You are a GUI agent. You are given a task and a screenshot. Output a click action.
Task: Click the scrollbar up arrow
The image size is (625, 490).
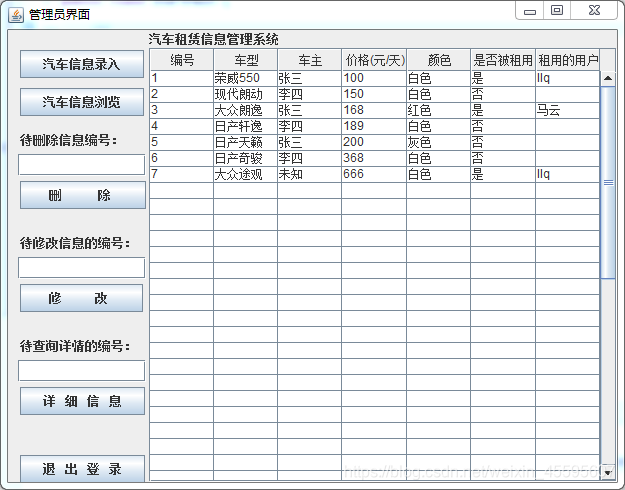pyautogui.click(x=608, y=78)
